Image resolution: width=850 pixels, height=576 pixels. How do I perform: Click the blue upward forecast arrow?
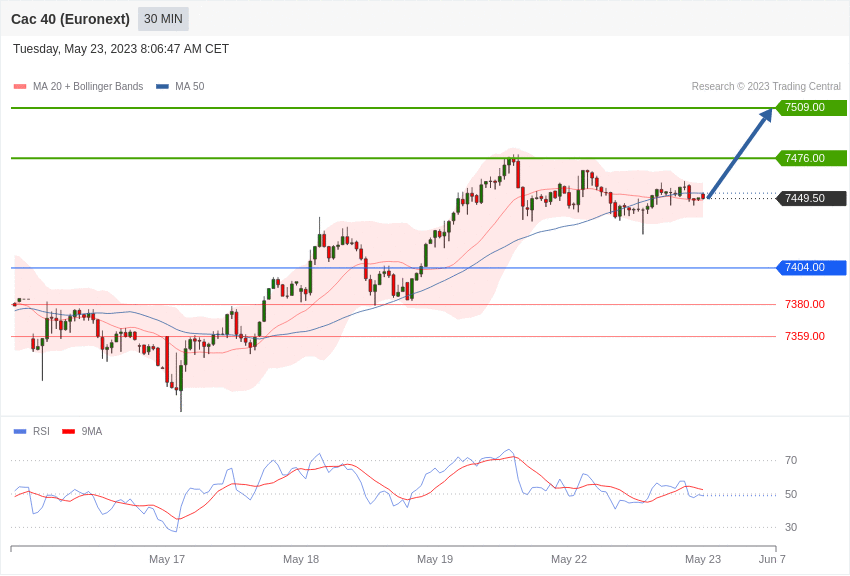(740, 153)
